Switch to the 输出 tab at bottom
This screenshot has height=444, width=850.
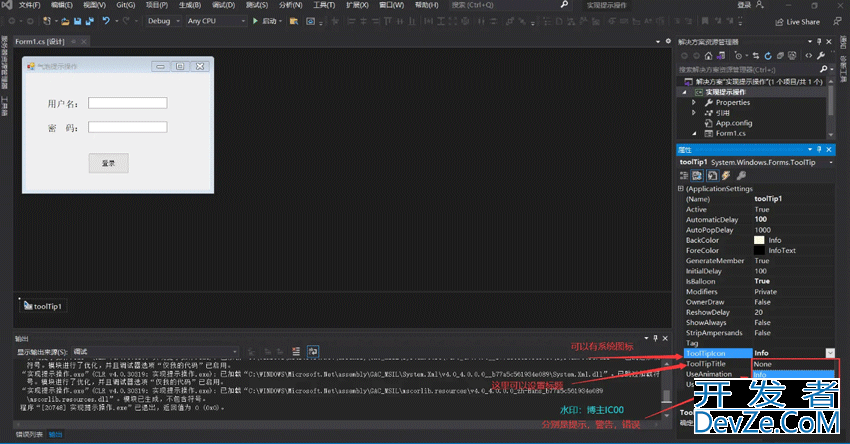[x=55, y=434]
